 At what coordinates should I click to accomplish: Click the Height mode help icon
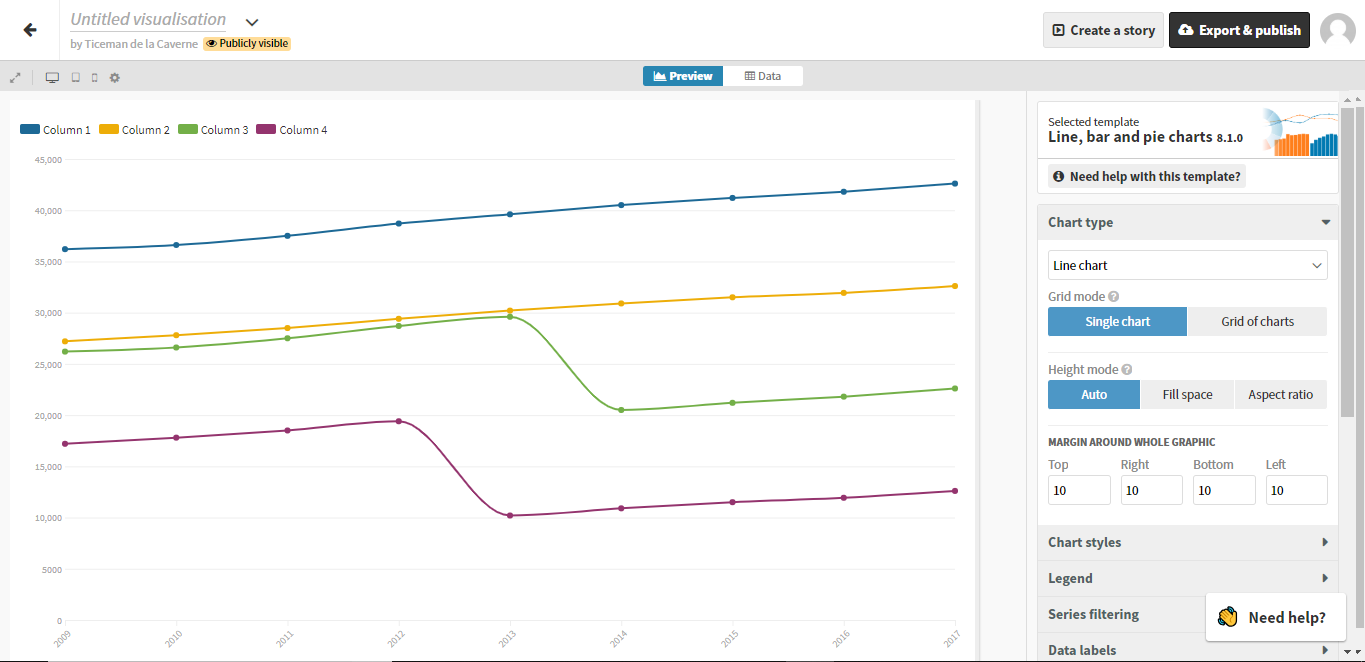(1126, 369)
